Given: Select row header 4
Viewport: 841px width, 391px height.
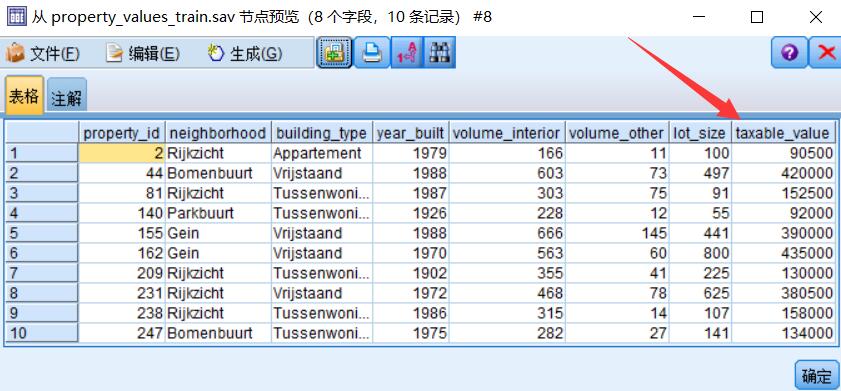Looking at the screenshot, I should [x=42, y=213].
